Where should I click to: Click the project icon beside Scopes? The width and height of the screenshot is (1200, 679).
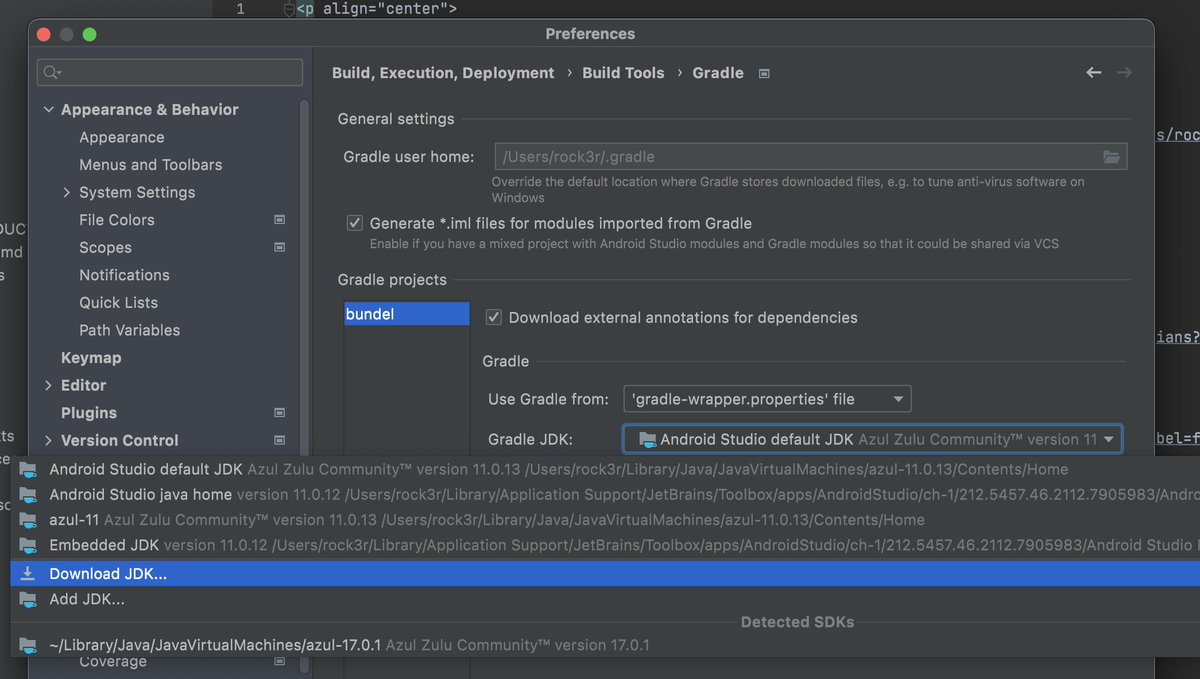click(x=280, y=247)
